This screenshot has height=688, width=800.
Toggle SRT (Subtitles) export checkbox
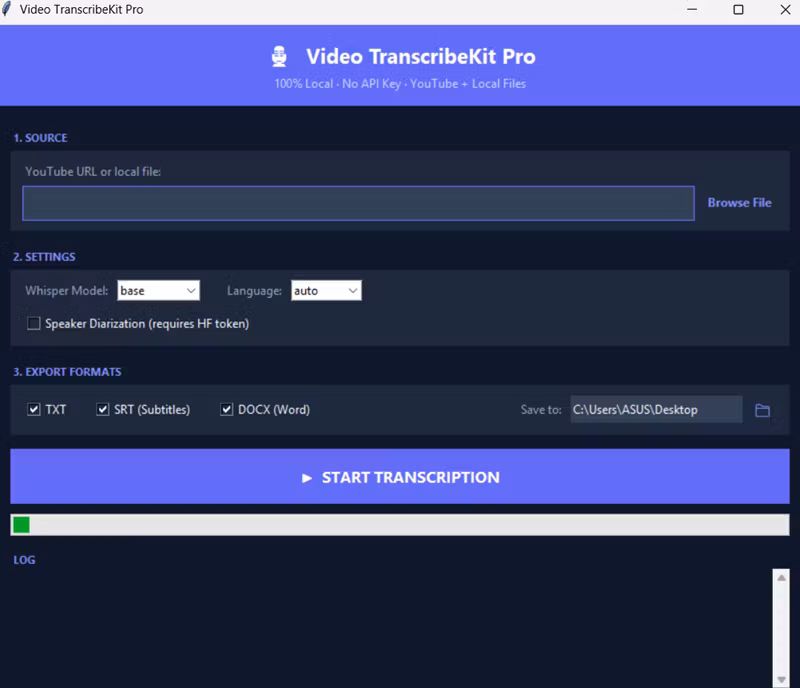(103, 409)
